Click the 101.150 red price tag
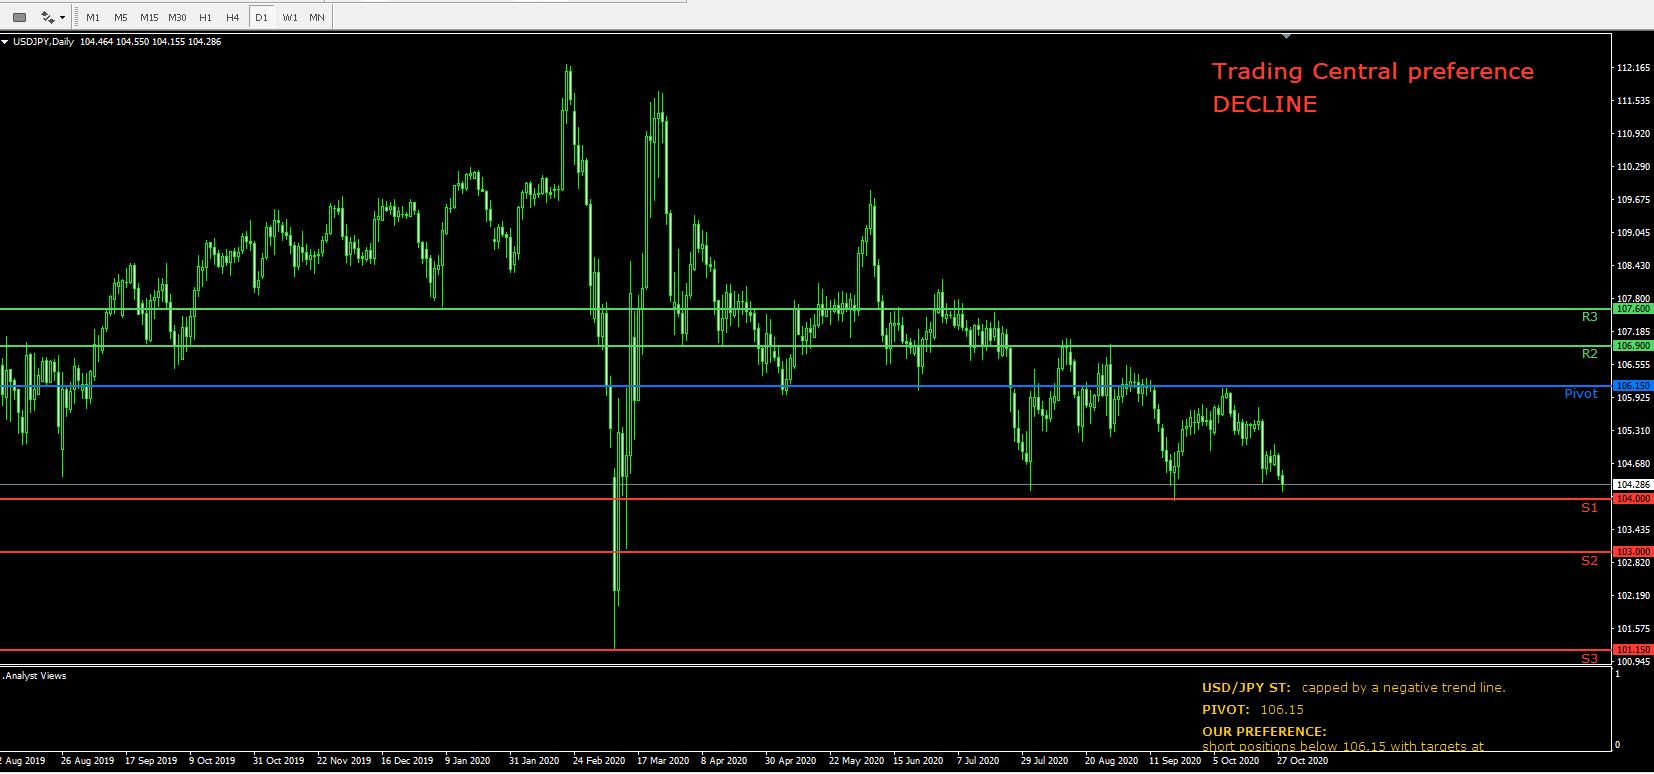This screenshot has width=1654, height=774. click(x=1633, y=650)
